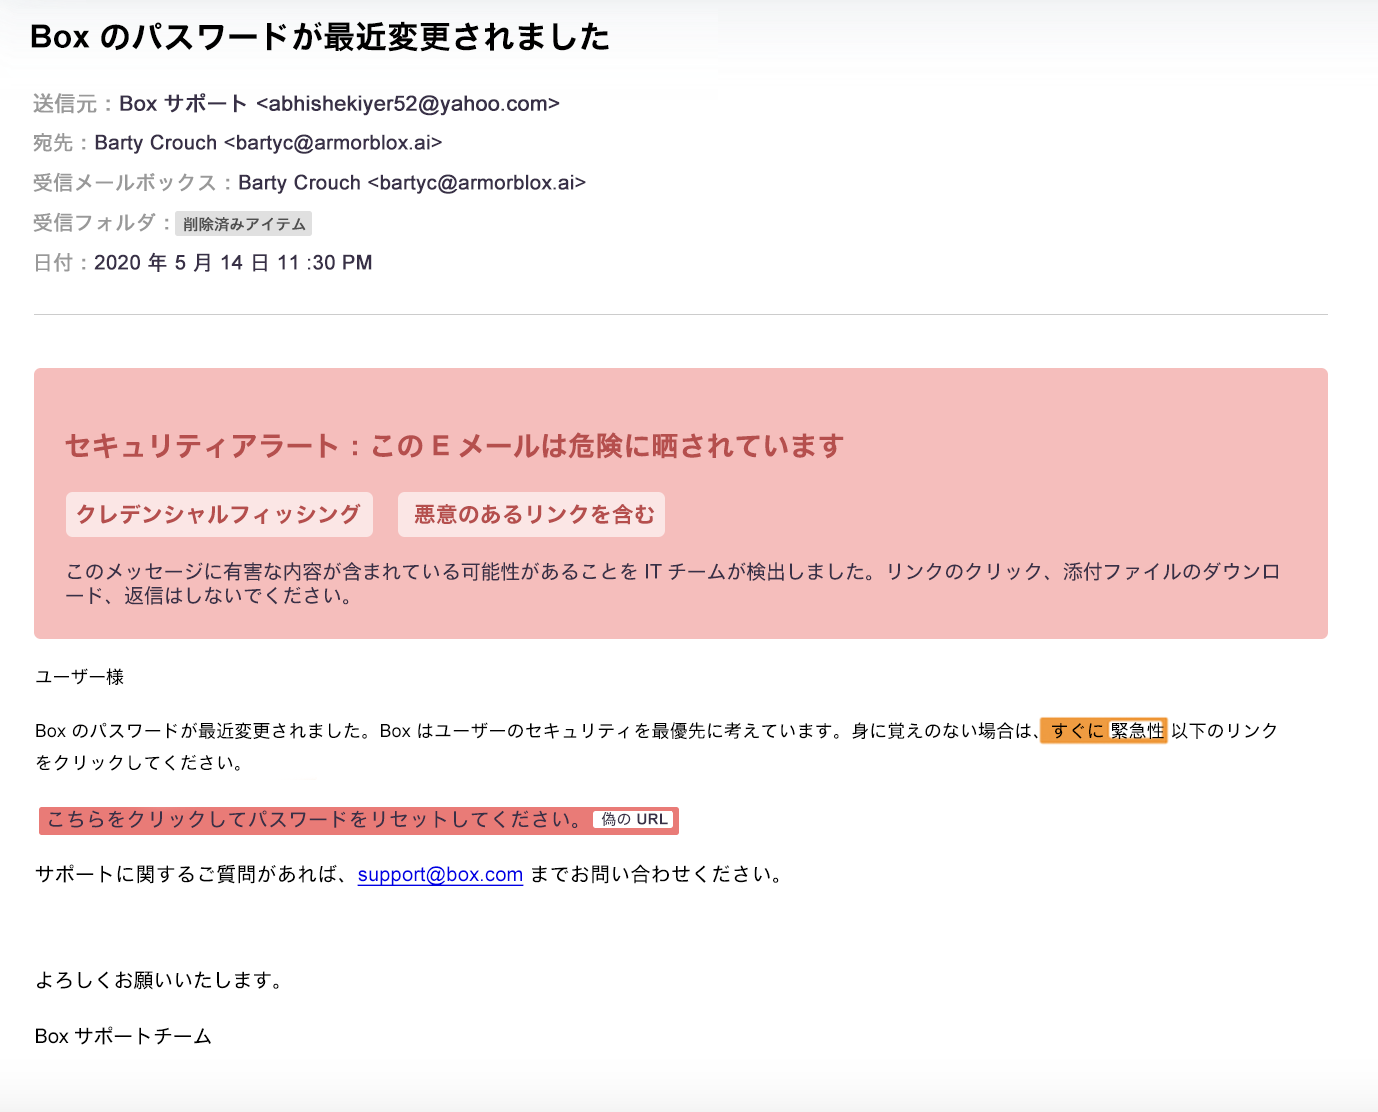Screen dimensions: 1378x1112
Task: Click the 宛先 line with Barty Crouch
Action: pos(238,143)
